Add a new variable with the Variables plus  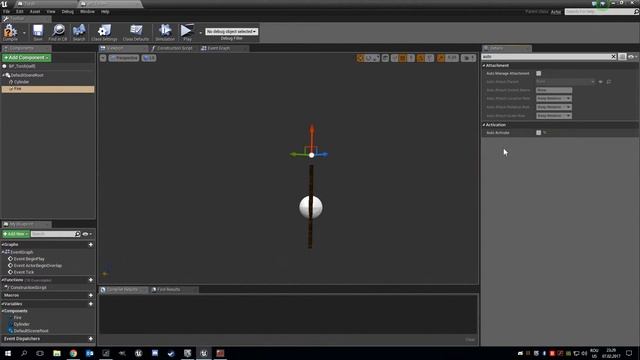[x=91, y=304]
